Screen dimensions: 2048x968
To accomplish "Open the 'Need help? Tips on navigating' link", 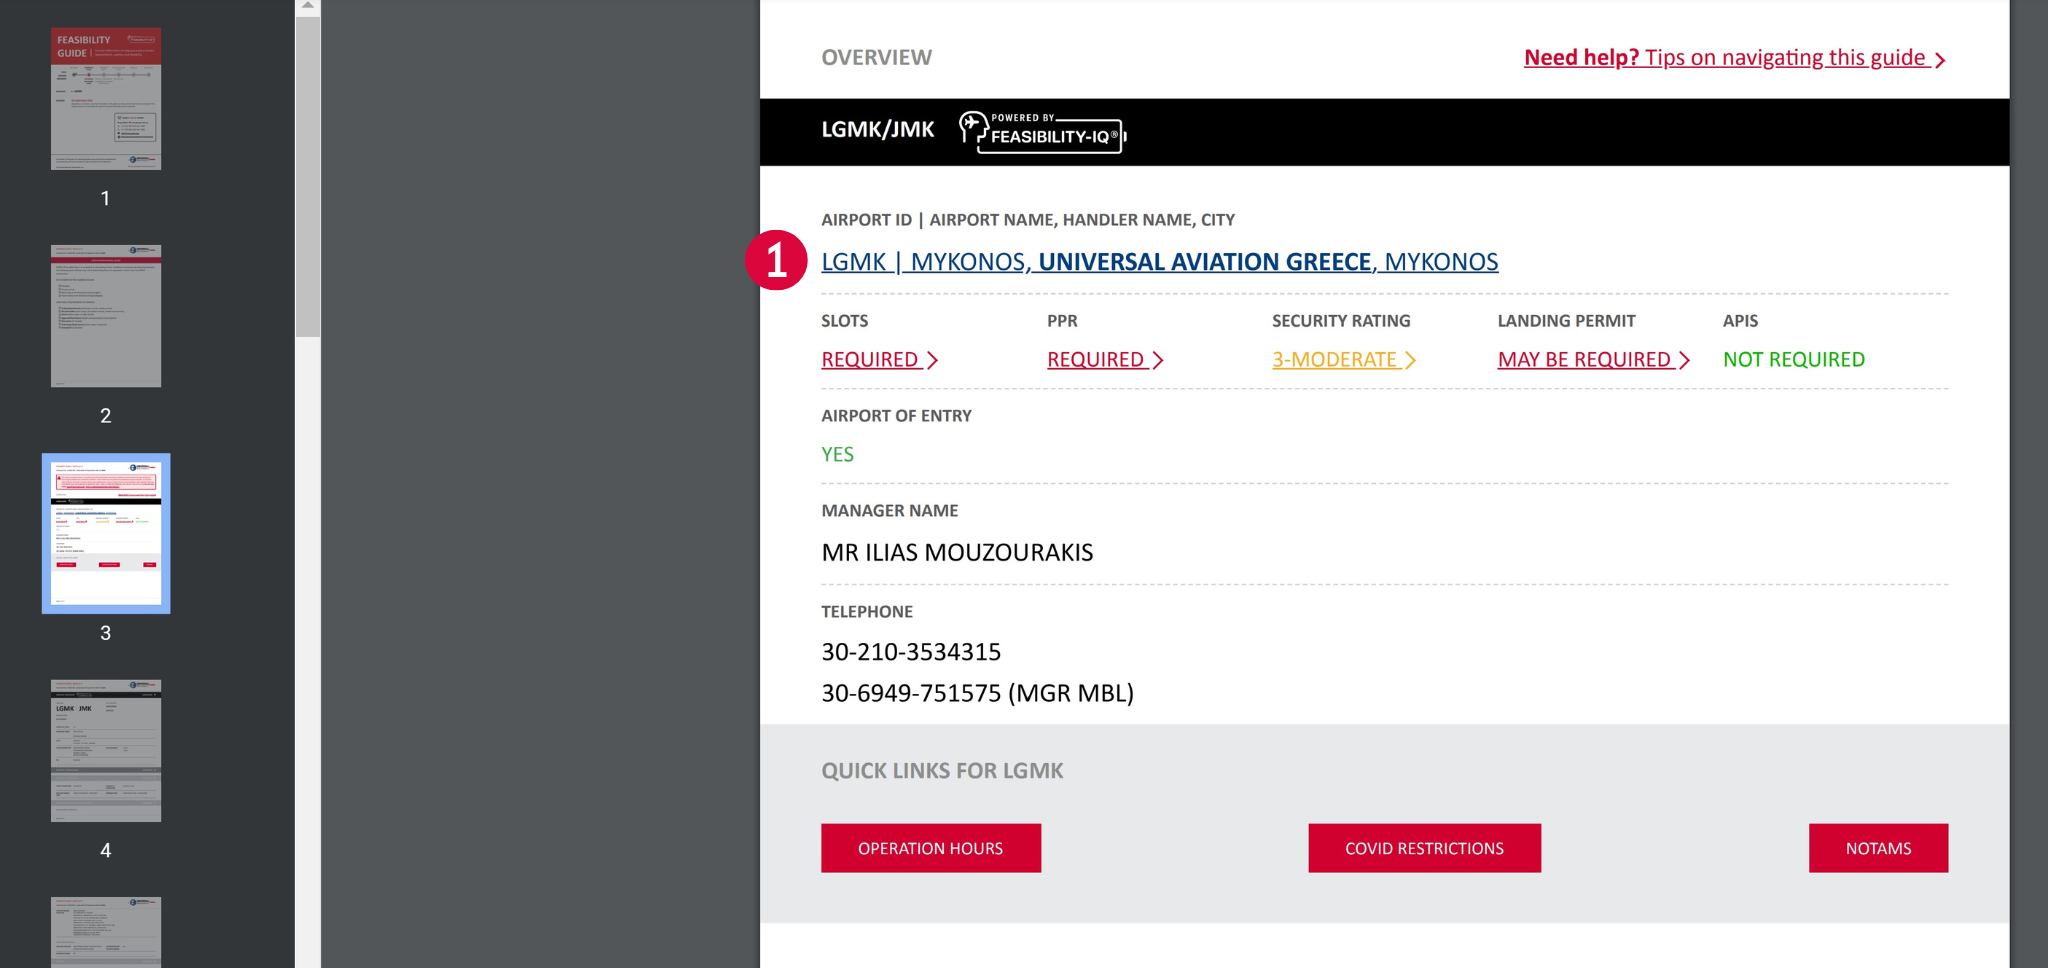I will coord(1735,58).
